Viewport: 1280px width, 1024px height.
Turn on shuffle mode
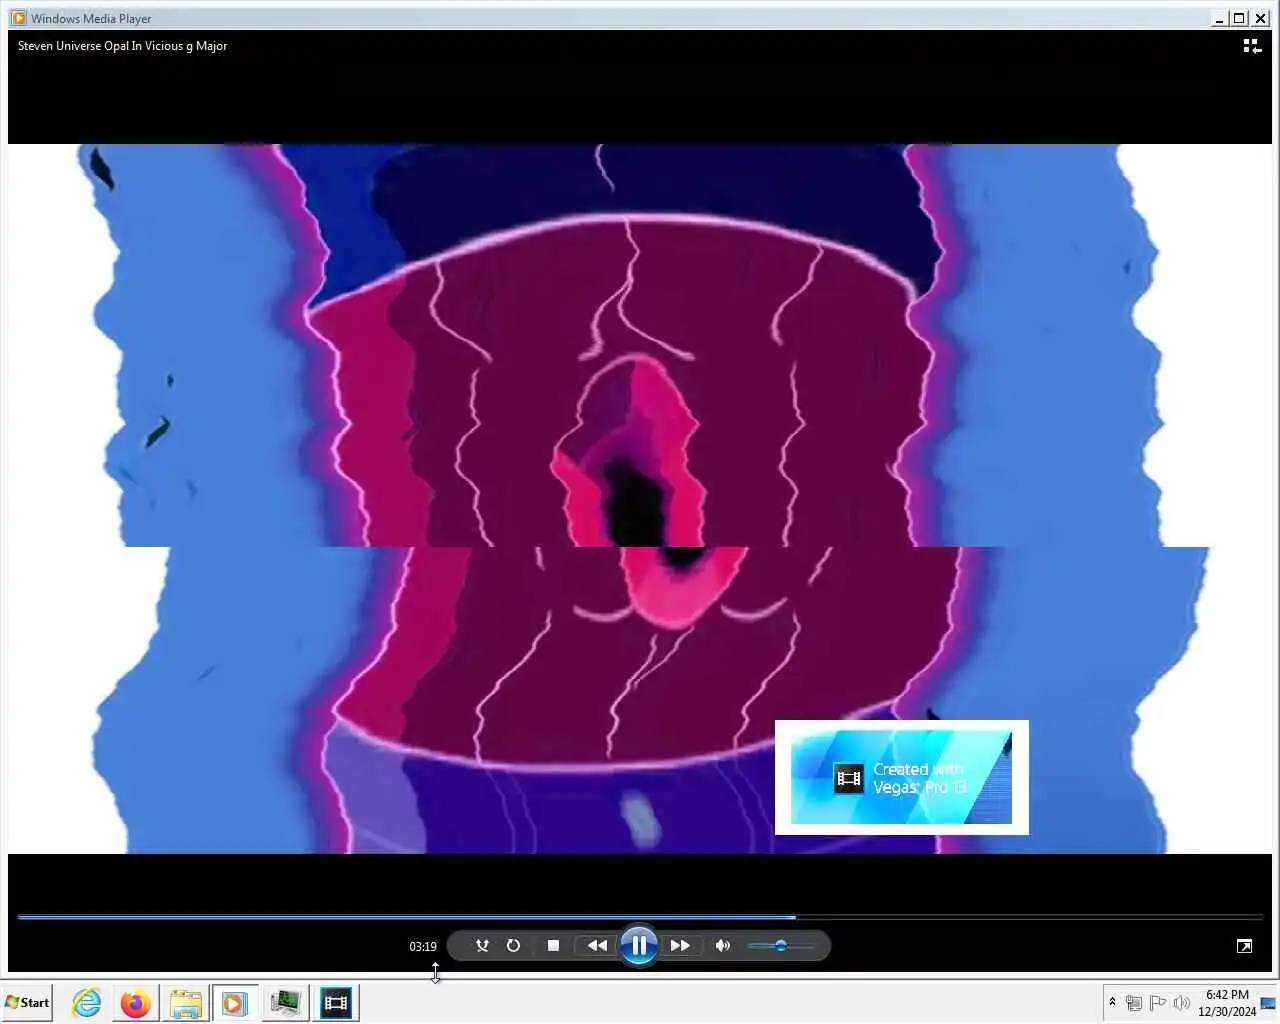(482, 945)
